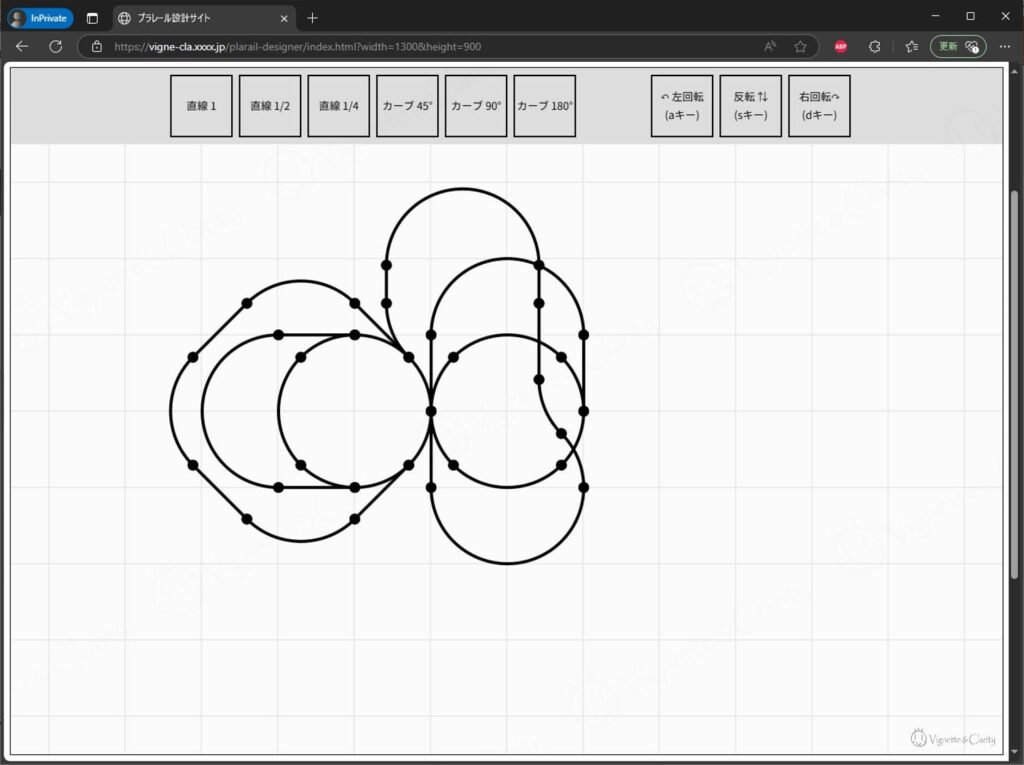1024x765 pixels.
Task: Click the read aloud icon in address bar
Action: (x=770, y=46)
